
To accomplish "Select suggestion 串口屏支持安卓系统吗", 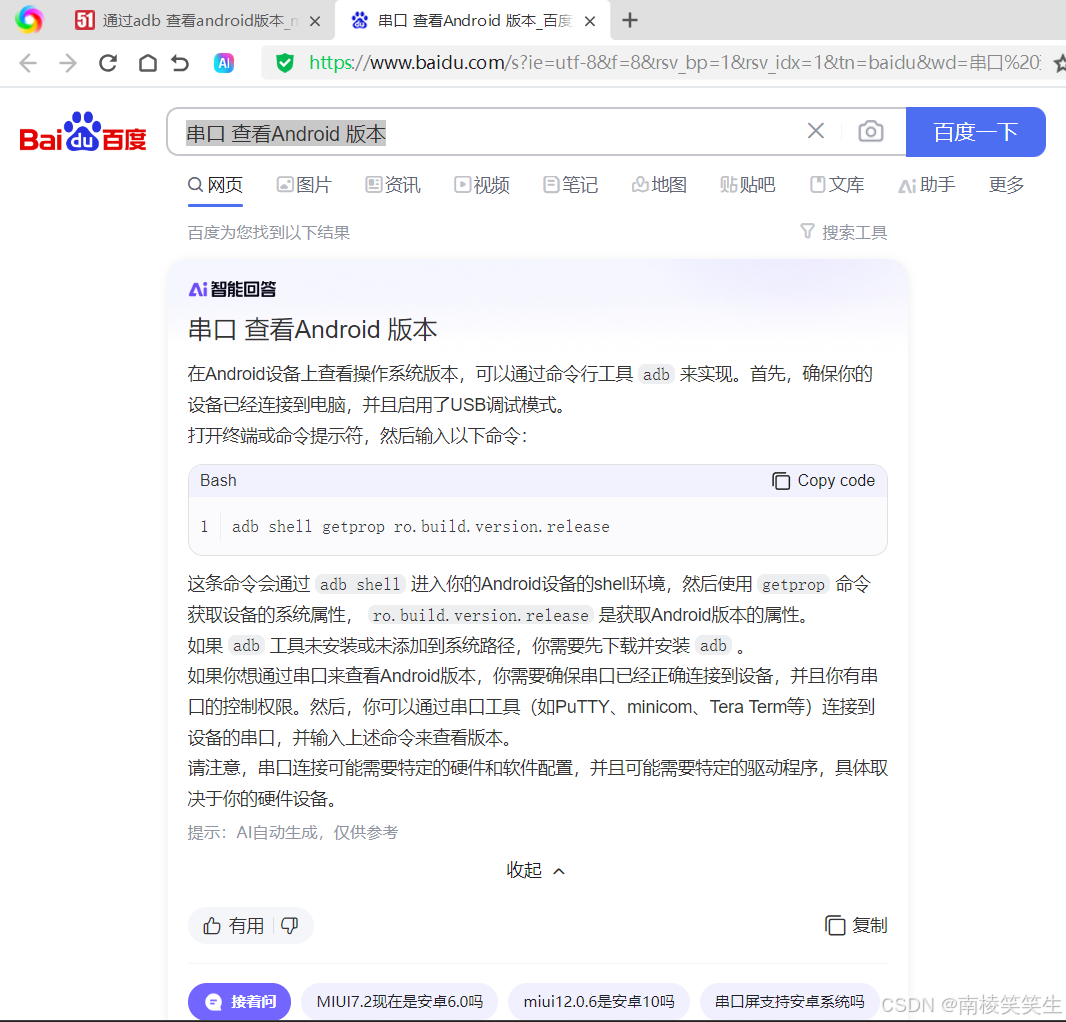I will [x=789, y=1002].
